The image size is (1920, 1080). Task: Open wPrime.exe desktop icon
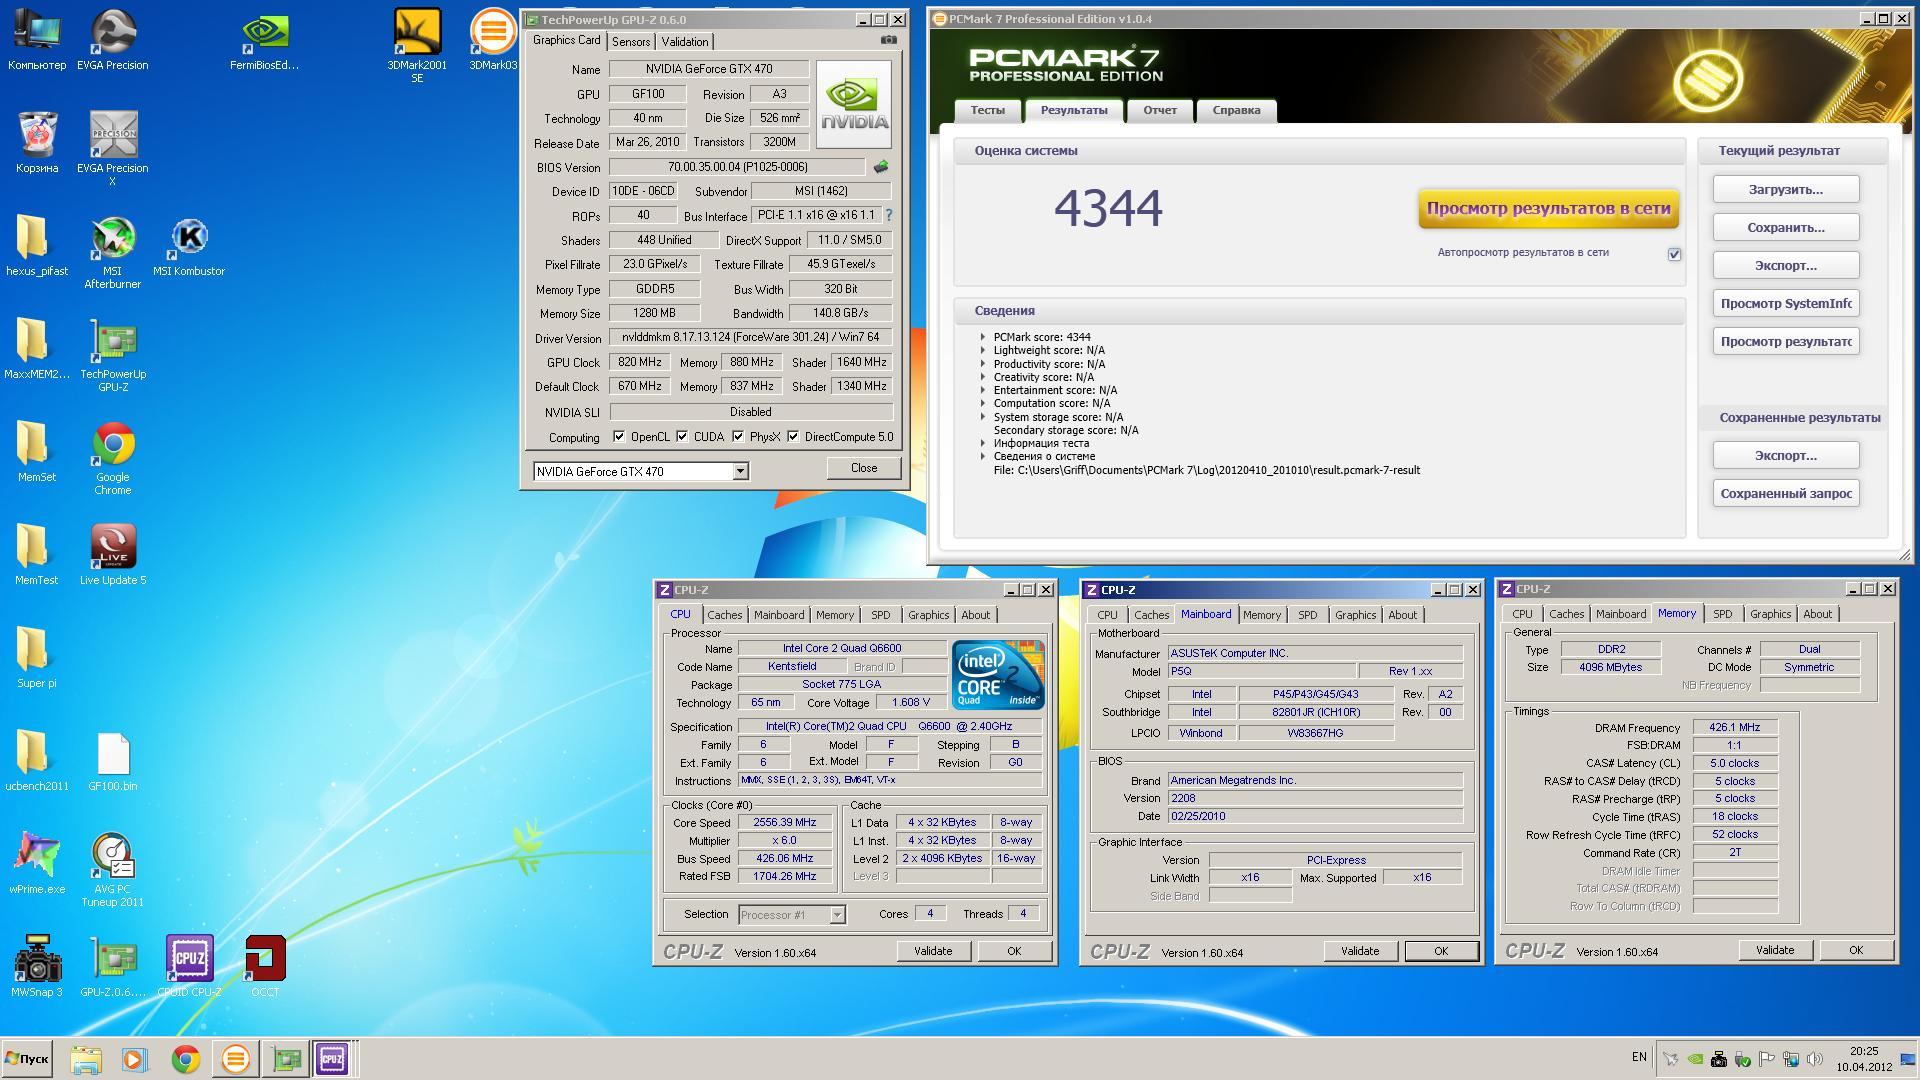click(x=37, y=864)
